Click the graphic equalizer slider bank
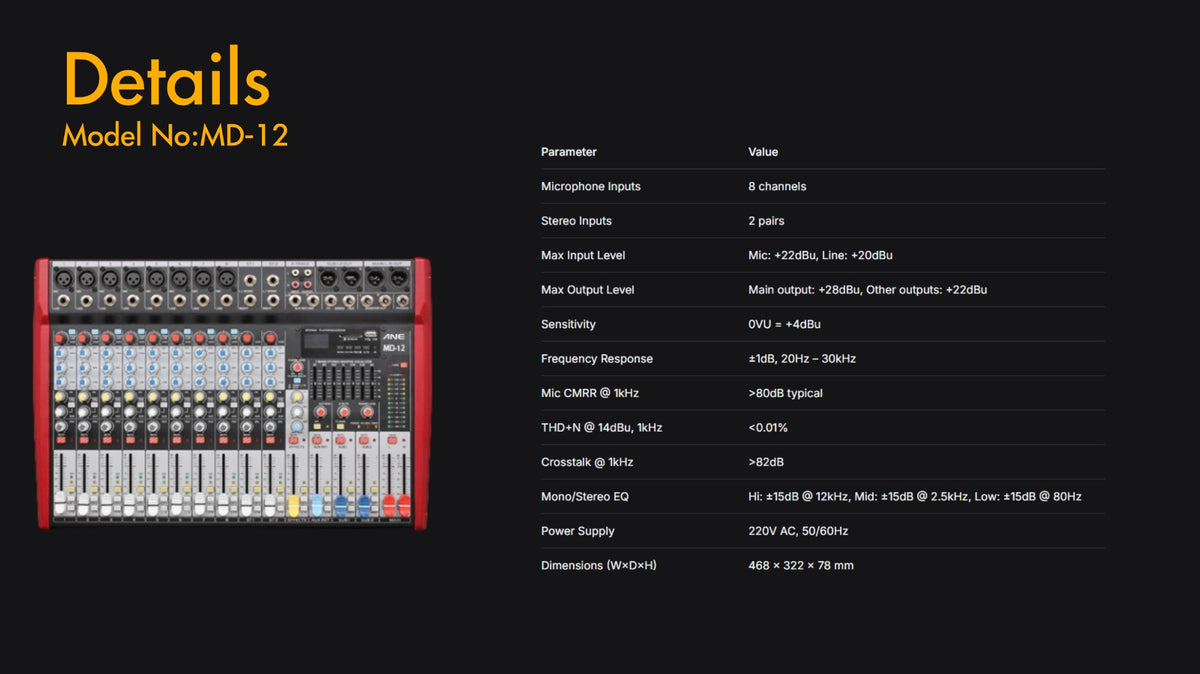1200x674 pixels. [343, 383]
